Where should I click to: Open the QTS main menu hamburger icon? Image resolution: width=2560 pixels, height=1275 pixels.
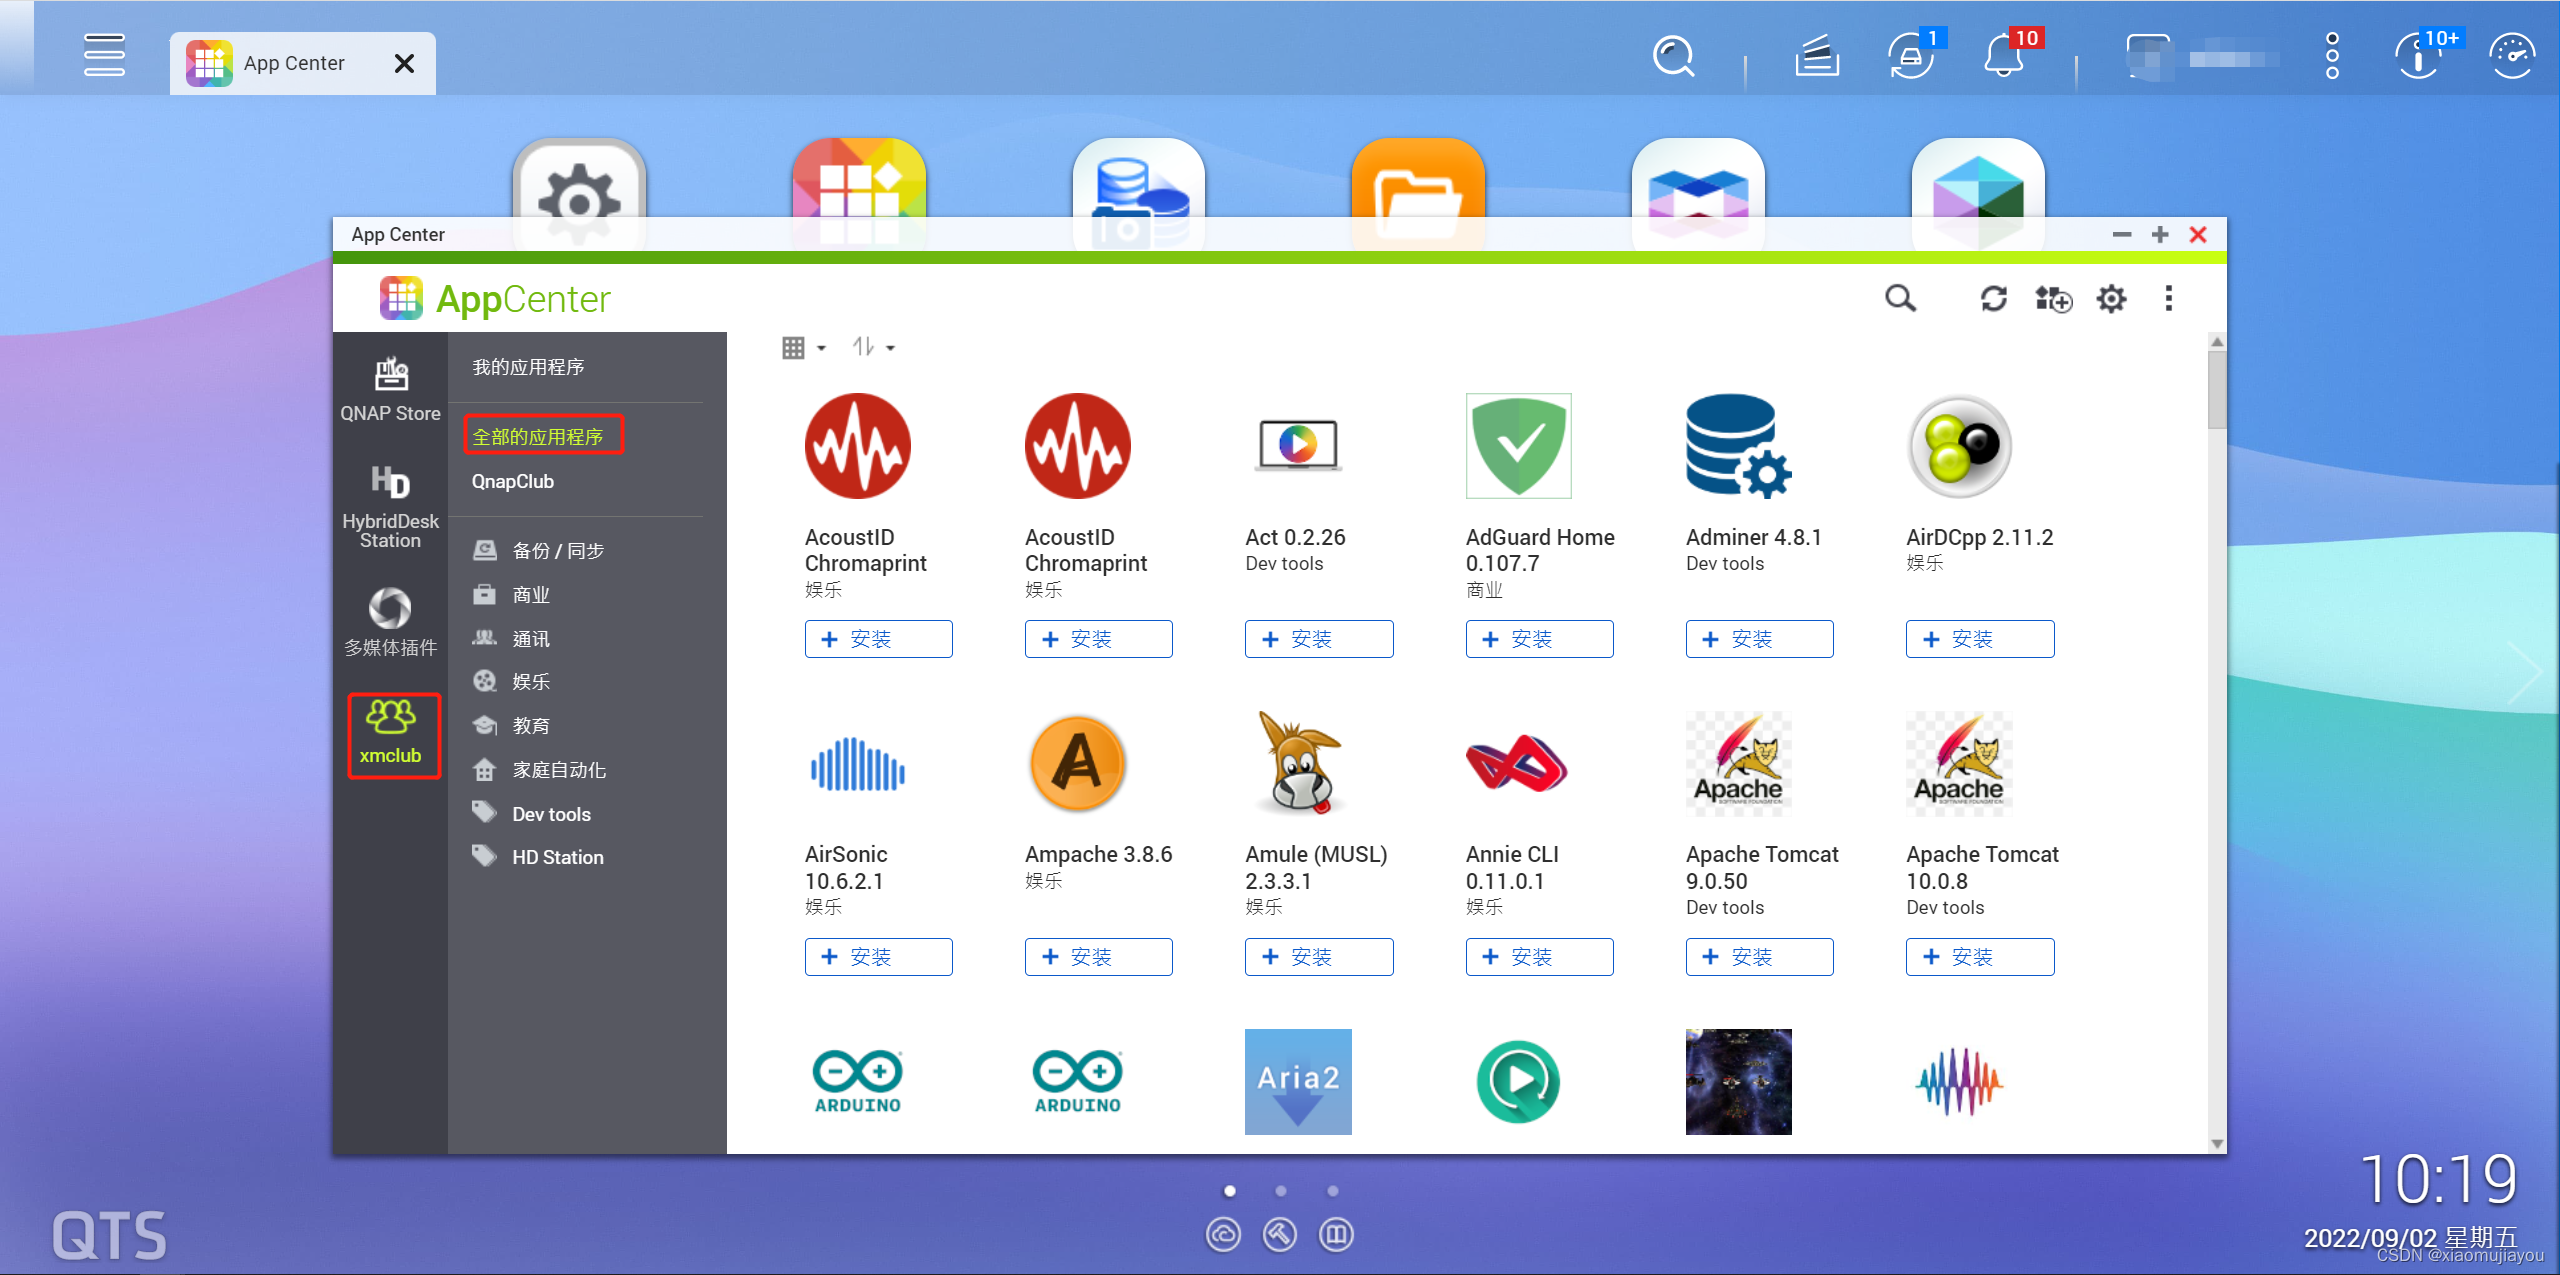coord(104,56)
